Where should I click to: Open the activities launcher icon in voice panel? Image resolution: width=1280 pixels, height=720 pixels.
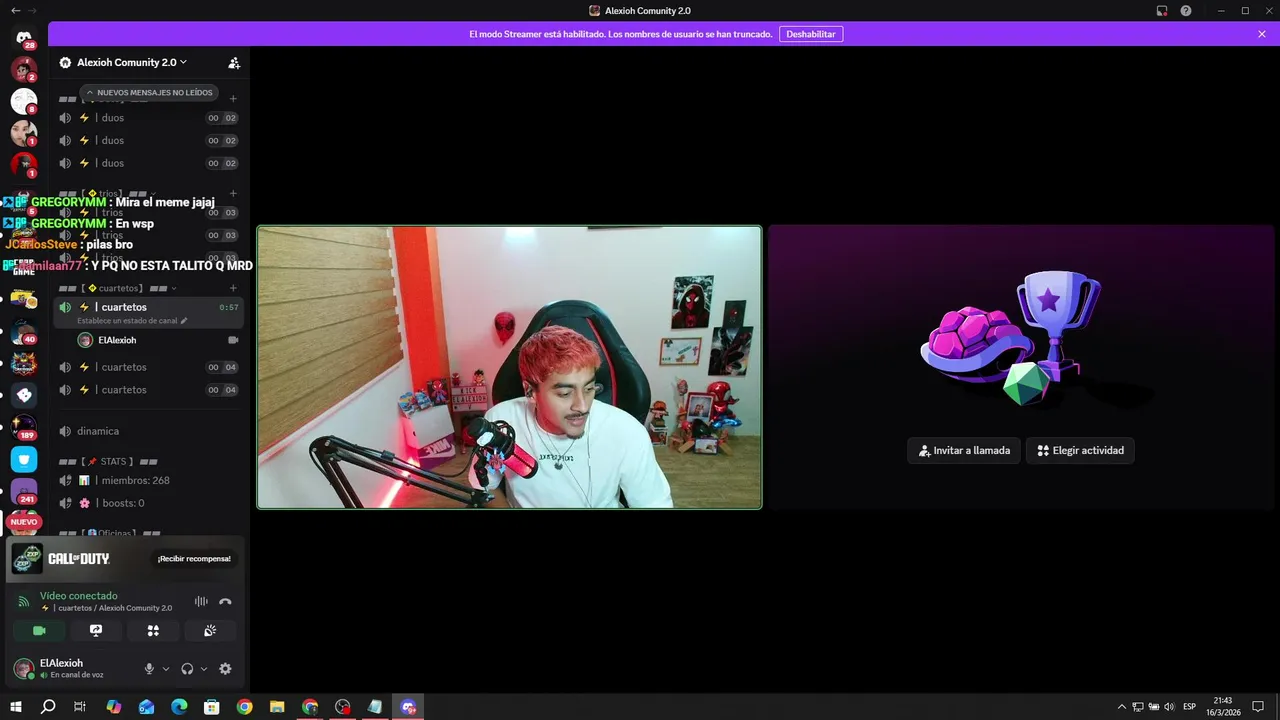pyautogui.click(x=153, y=630)
